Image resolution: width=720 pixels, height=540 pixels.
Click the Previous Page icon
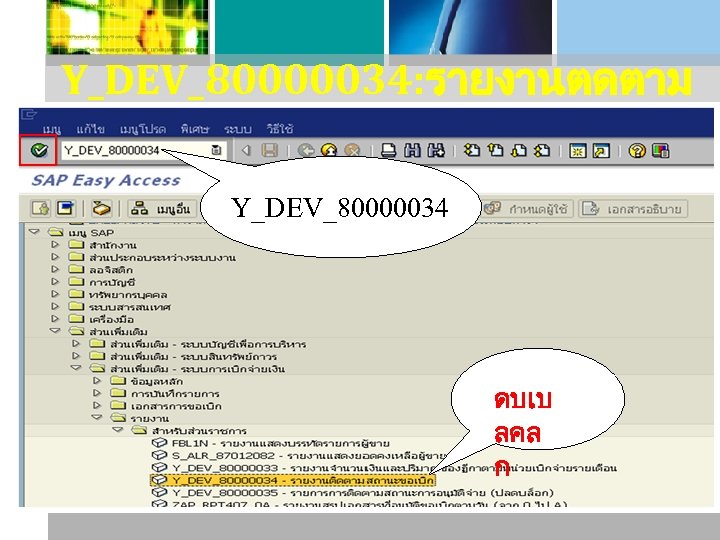point(495,150)
